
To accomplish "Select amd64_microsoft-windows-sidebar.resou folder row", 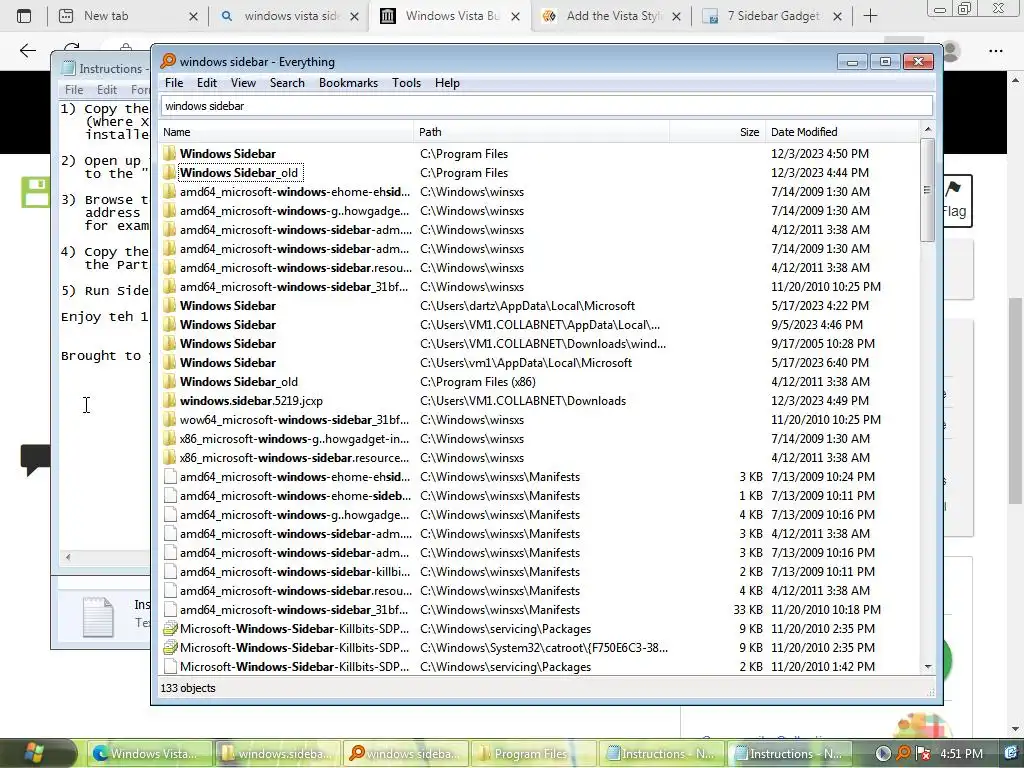I will pyautogui.click(x=539, y=268).
